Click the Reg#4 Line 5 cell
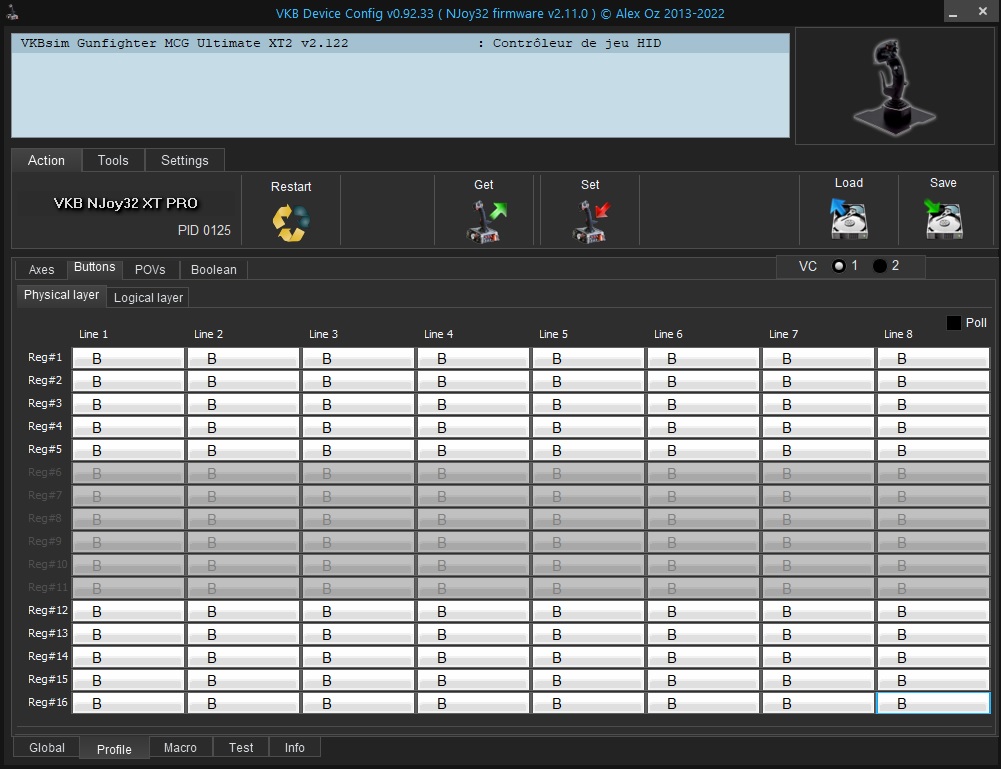The width and height of the screenshot is (1001, 771). coord(588,427)
